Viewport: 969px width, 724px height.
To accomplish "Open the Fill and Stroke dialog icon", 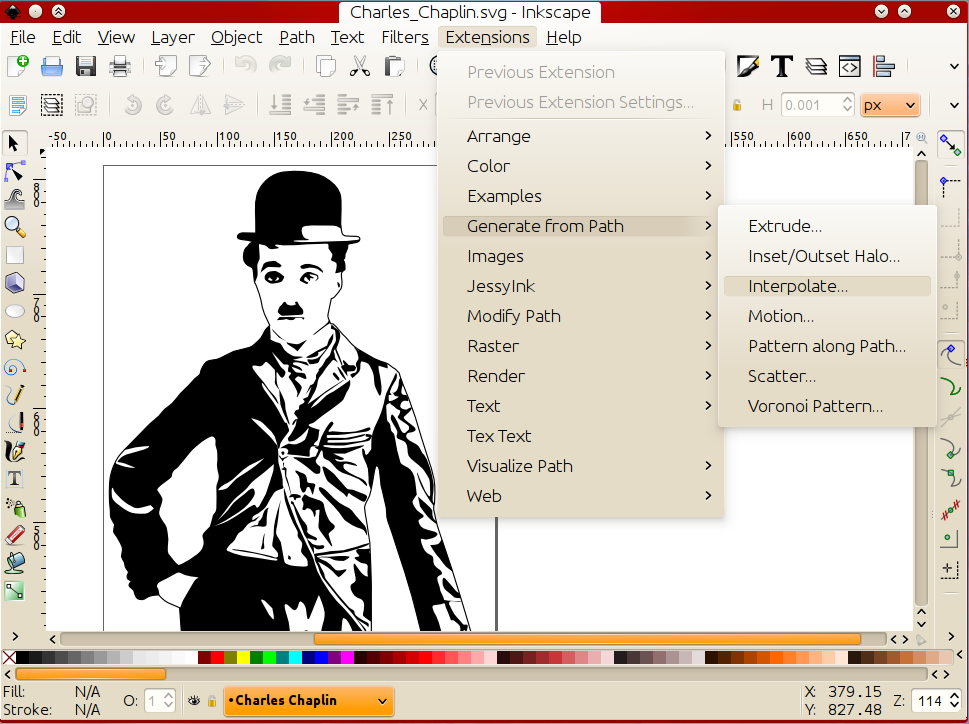I will 748,66.
